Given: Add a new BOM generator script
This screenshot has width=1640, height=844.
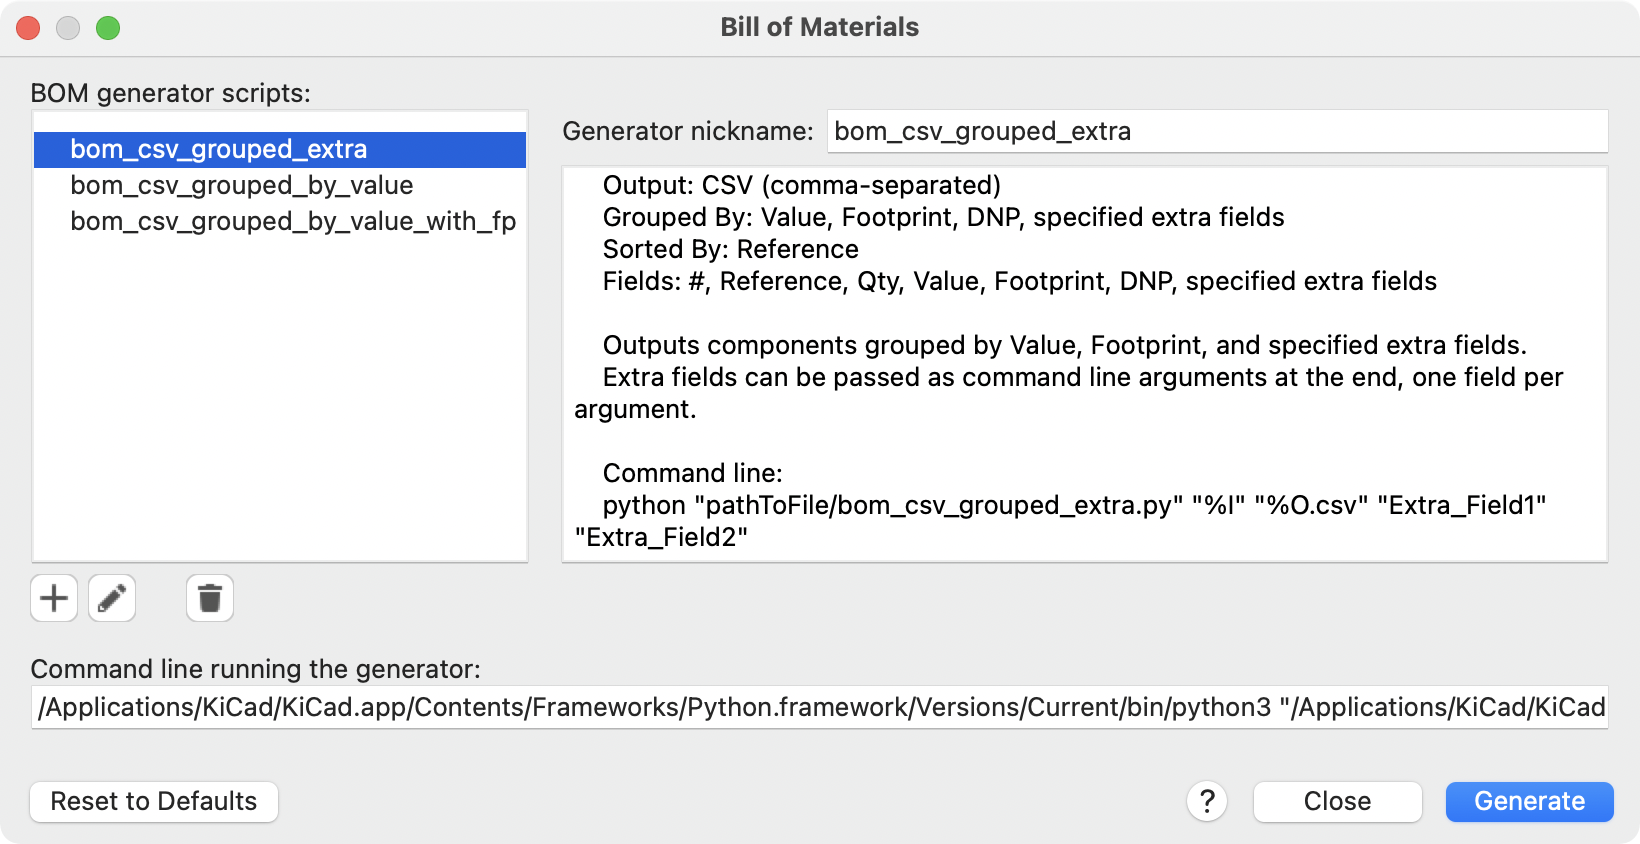Looking at the screenshot, I should point(54,598).
